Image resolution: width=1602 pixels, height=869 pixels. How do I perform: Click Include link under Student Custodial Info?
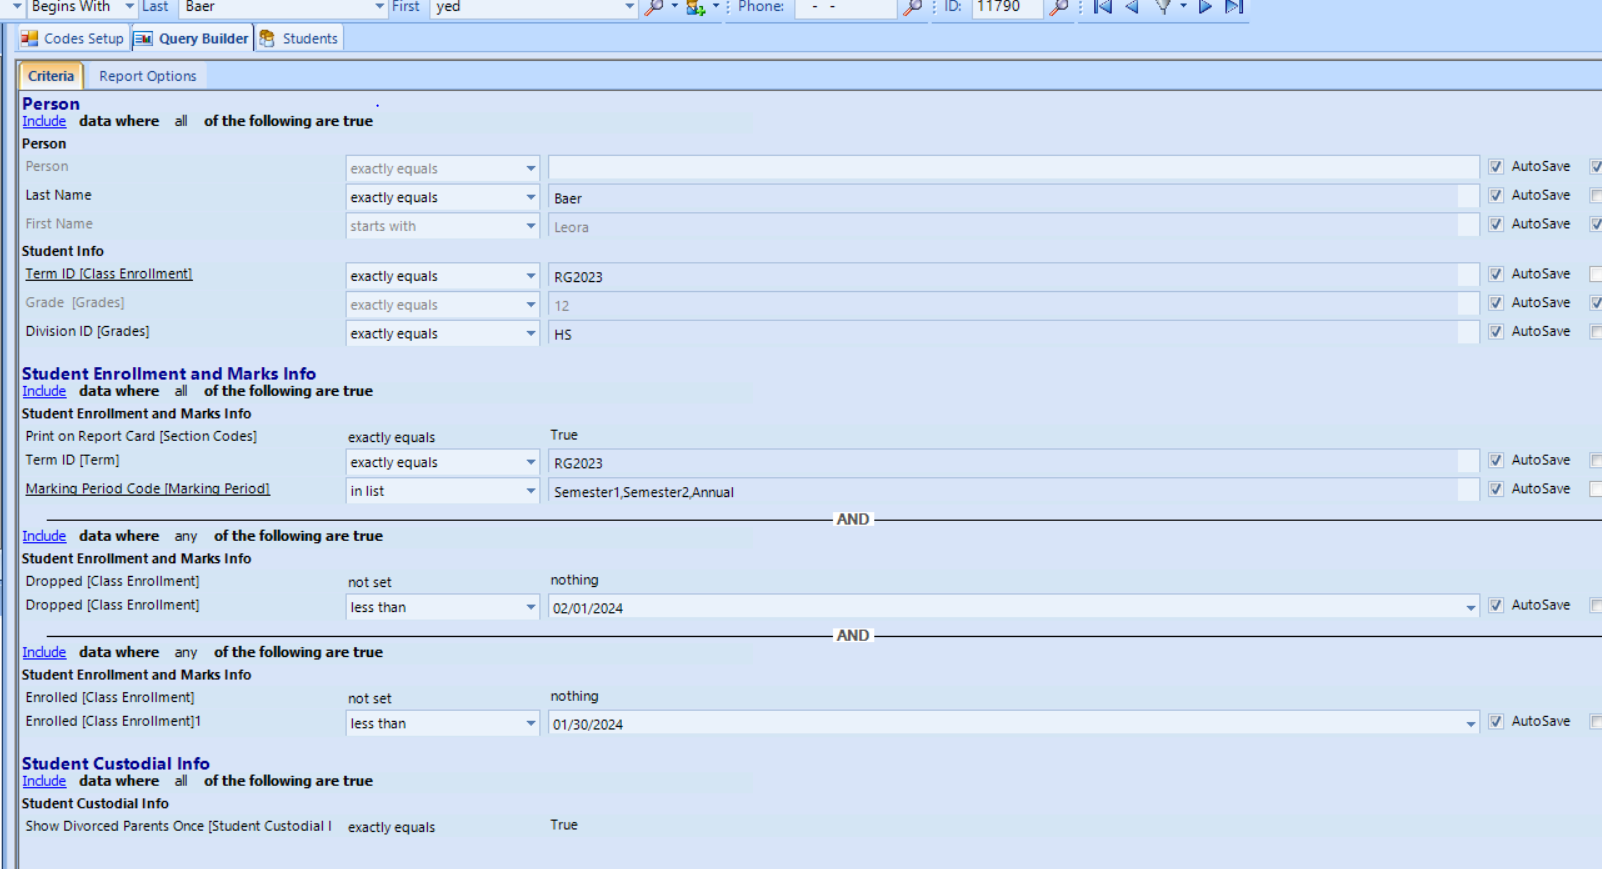point(44,781)
